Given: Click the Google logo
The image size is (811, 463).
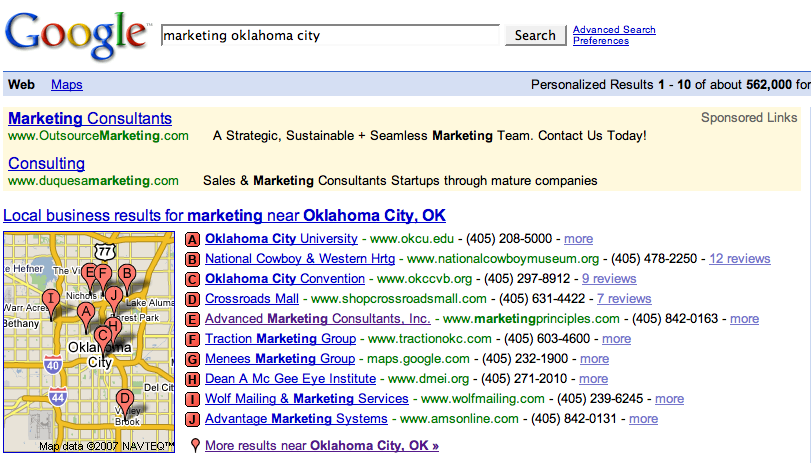Looking at the screenshot, I should 76,35.
